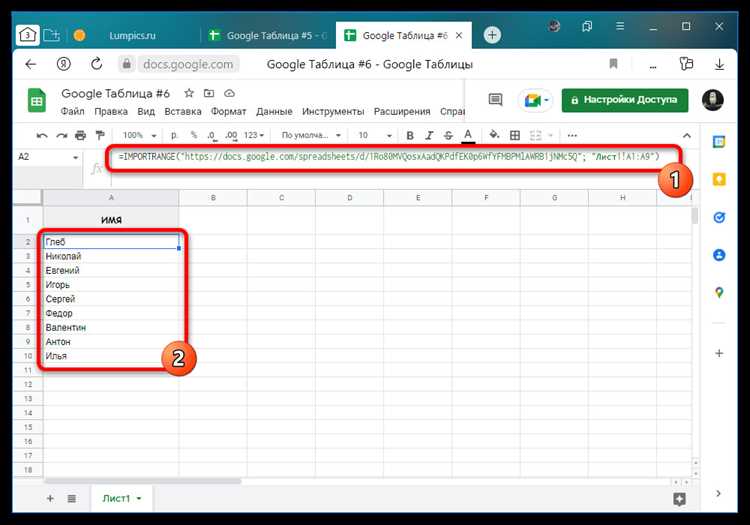Open Contacts in the side panel
750x525 pixels.
coord(719,255)
